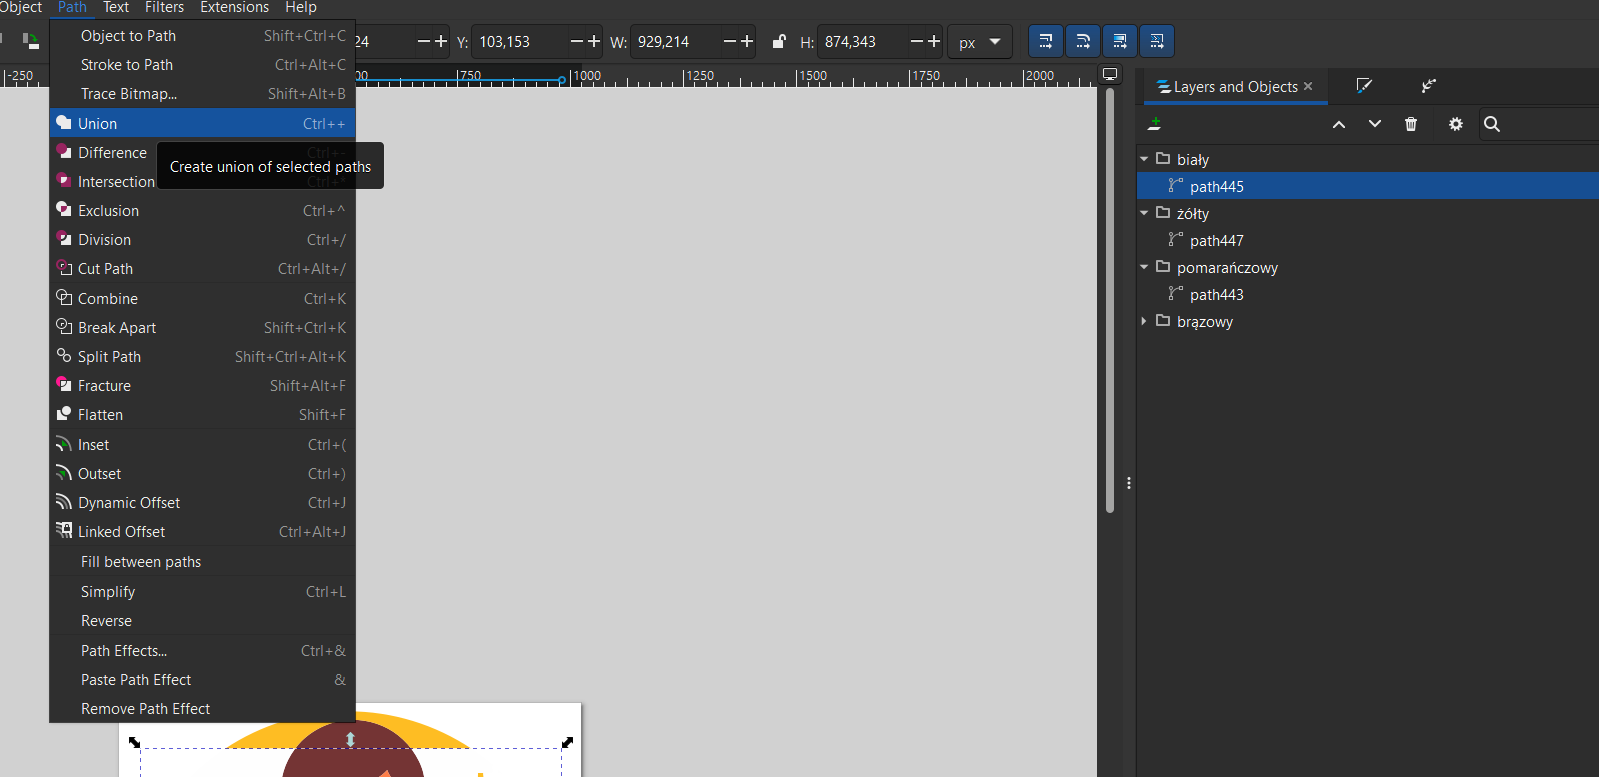The width and height of the screenshot is (1599, 777).
Task: Open the Help menu
Action: pyautogui.click(x=300, y=7)
